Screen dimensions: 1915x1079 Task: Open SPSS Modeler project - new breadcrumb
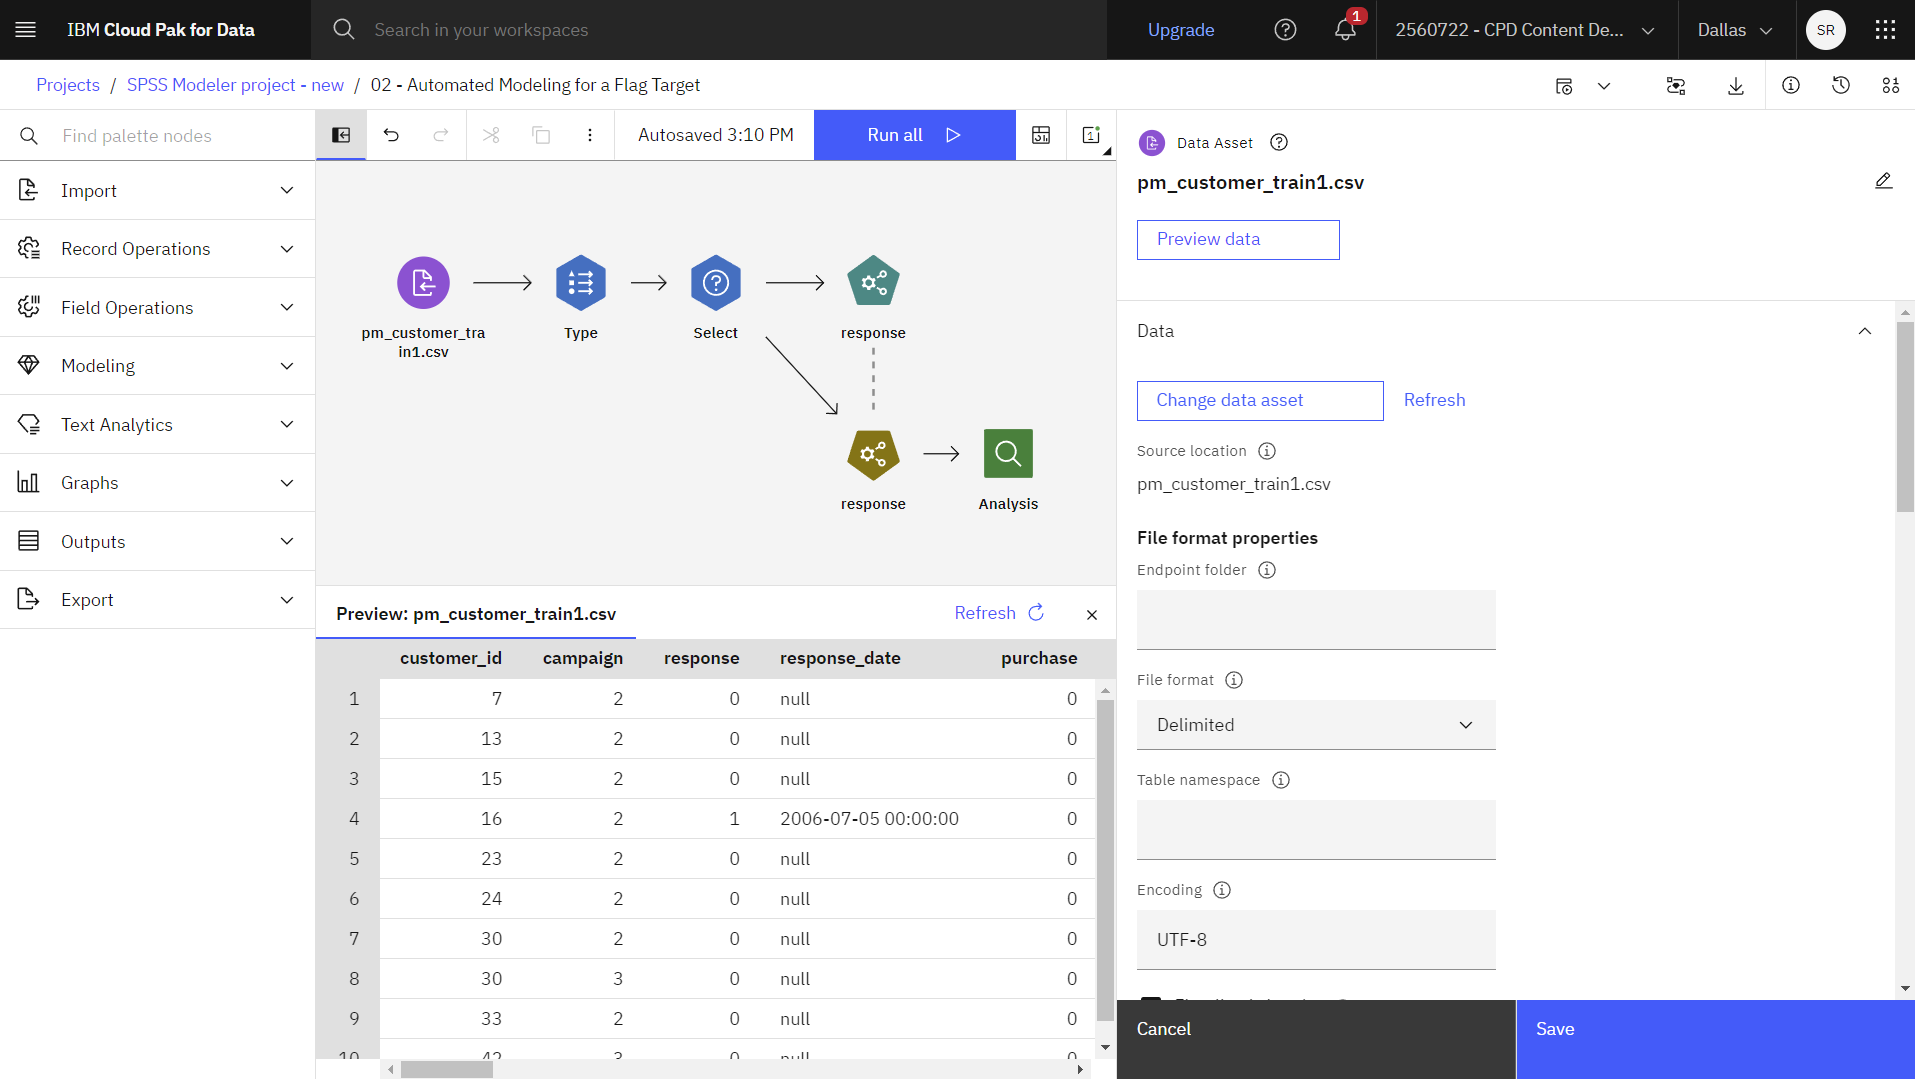click(x=235, y=85)
